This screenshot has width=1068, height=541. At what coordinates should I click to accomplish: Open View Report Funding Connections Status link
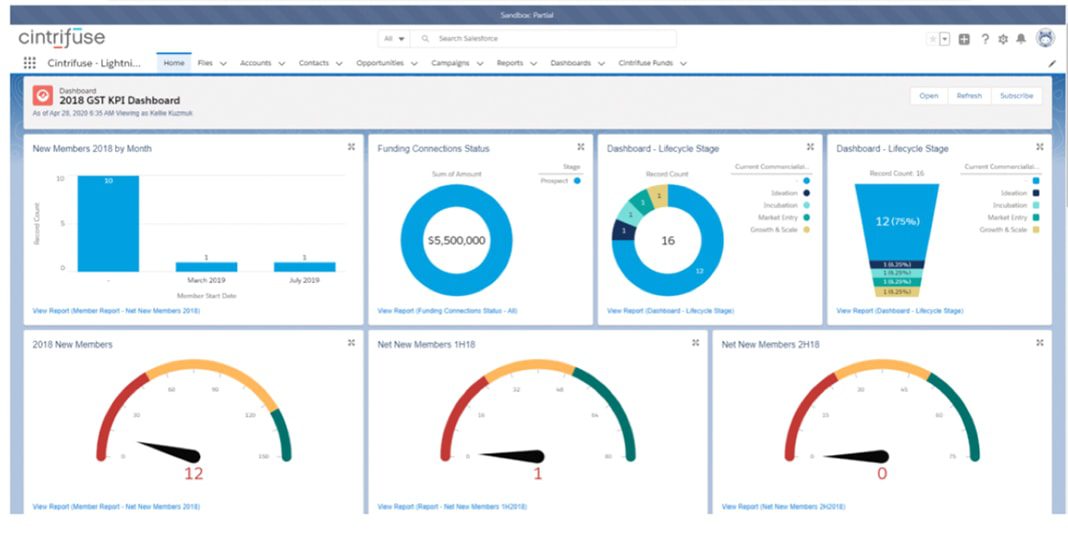[x=447, y=311]
